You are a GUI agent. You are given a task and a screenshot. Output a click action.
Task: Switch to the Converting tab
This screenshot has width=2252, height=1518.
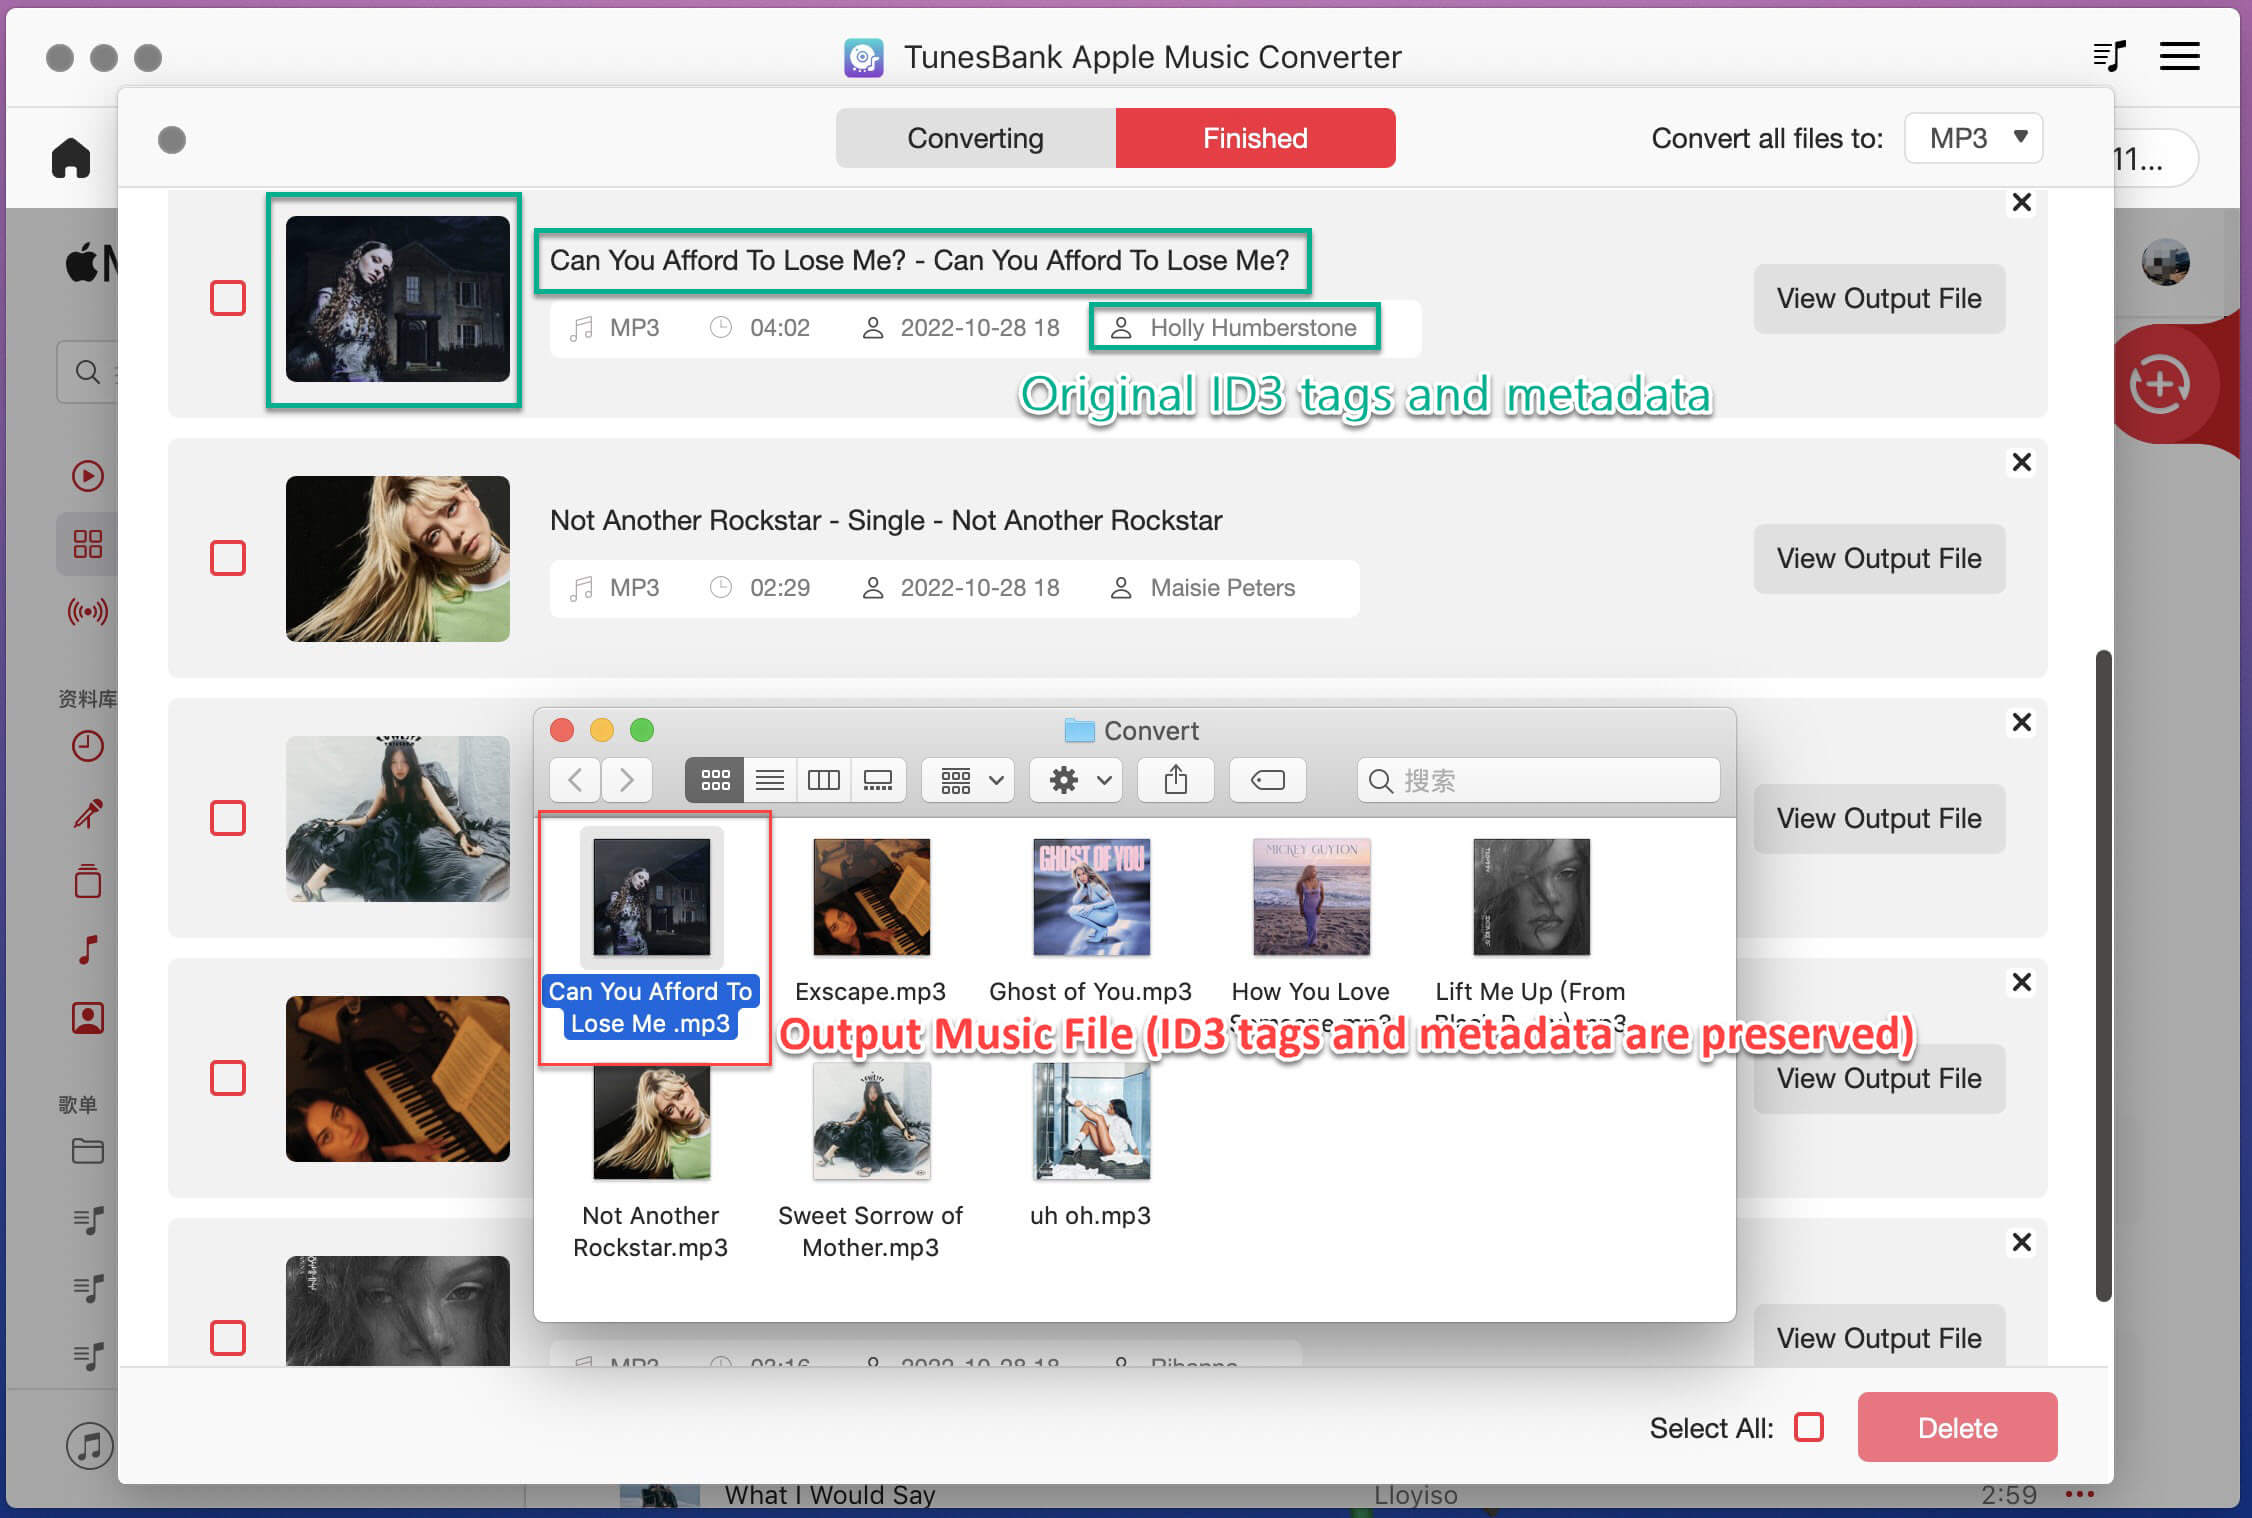[x=975, y=138]
